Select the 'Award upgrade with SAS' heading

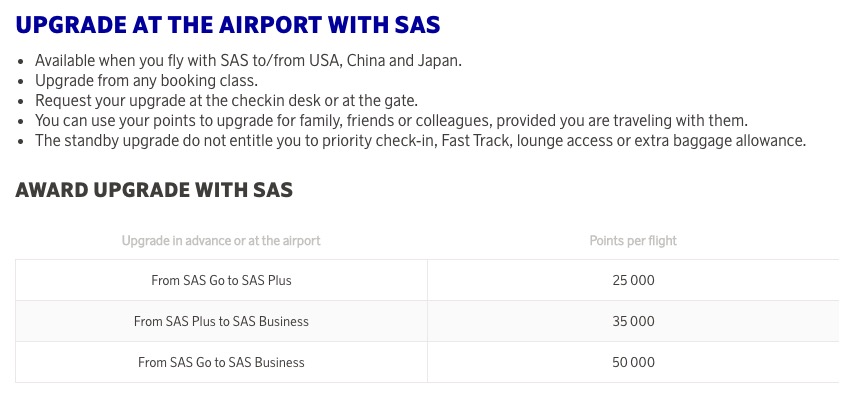tap(154, 190)
